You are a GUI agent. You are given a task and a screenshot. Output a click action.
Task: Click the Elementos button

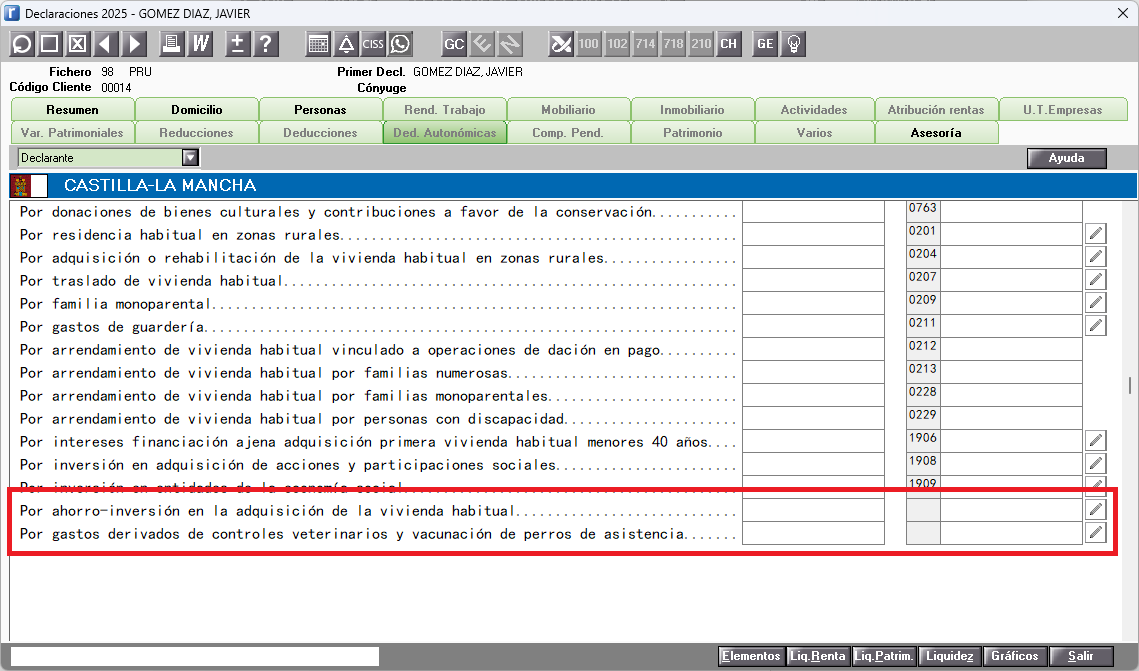pos(751,656)
